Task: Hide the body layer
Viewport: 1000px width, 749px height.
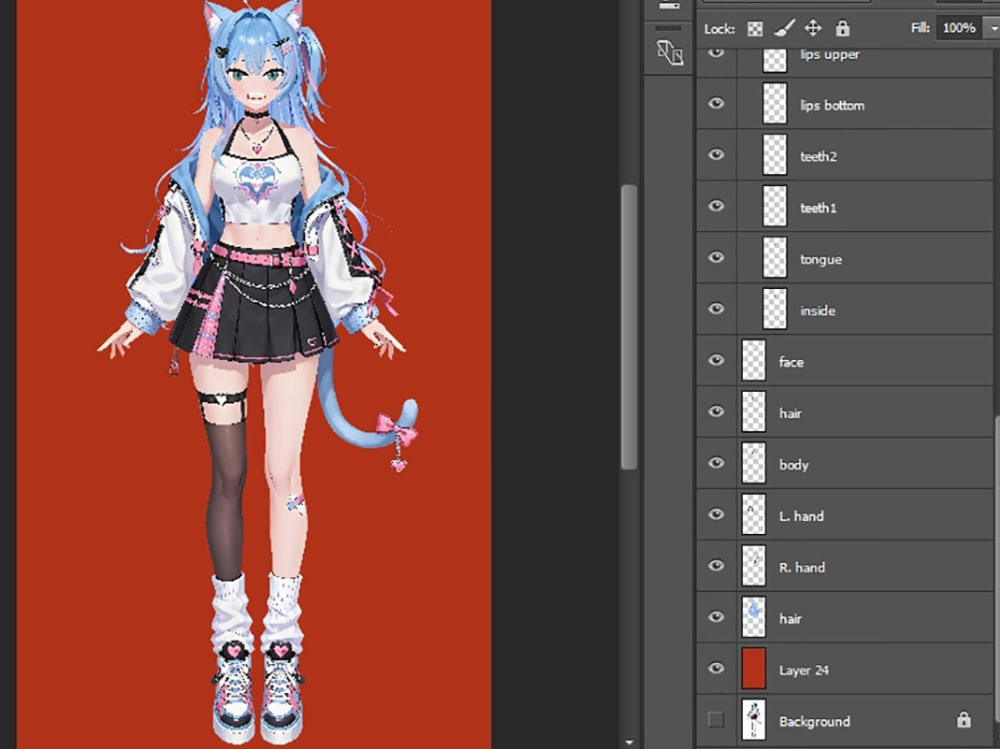Action: tap(716, 463)
